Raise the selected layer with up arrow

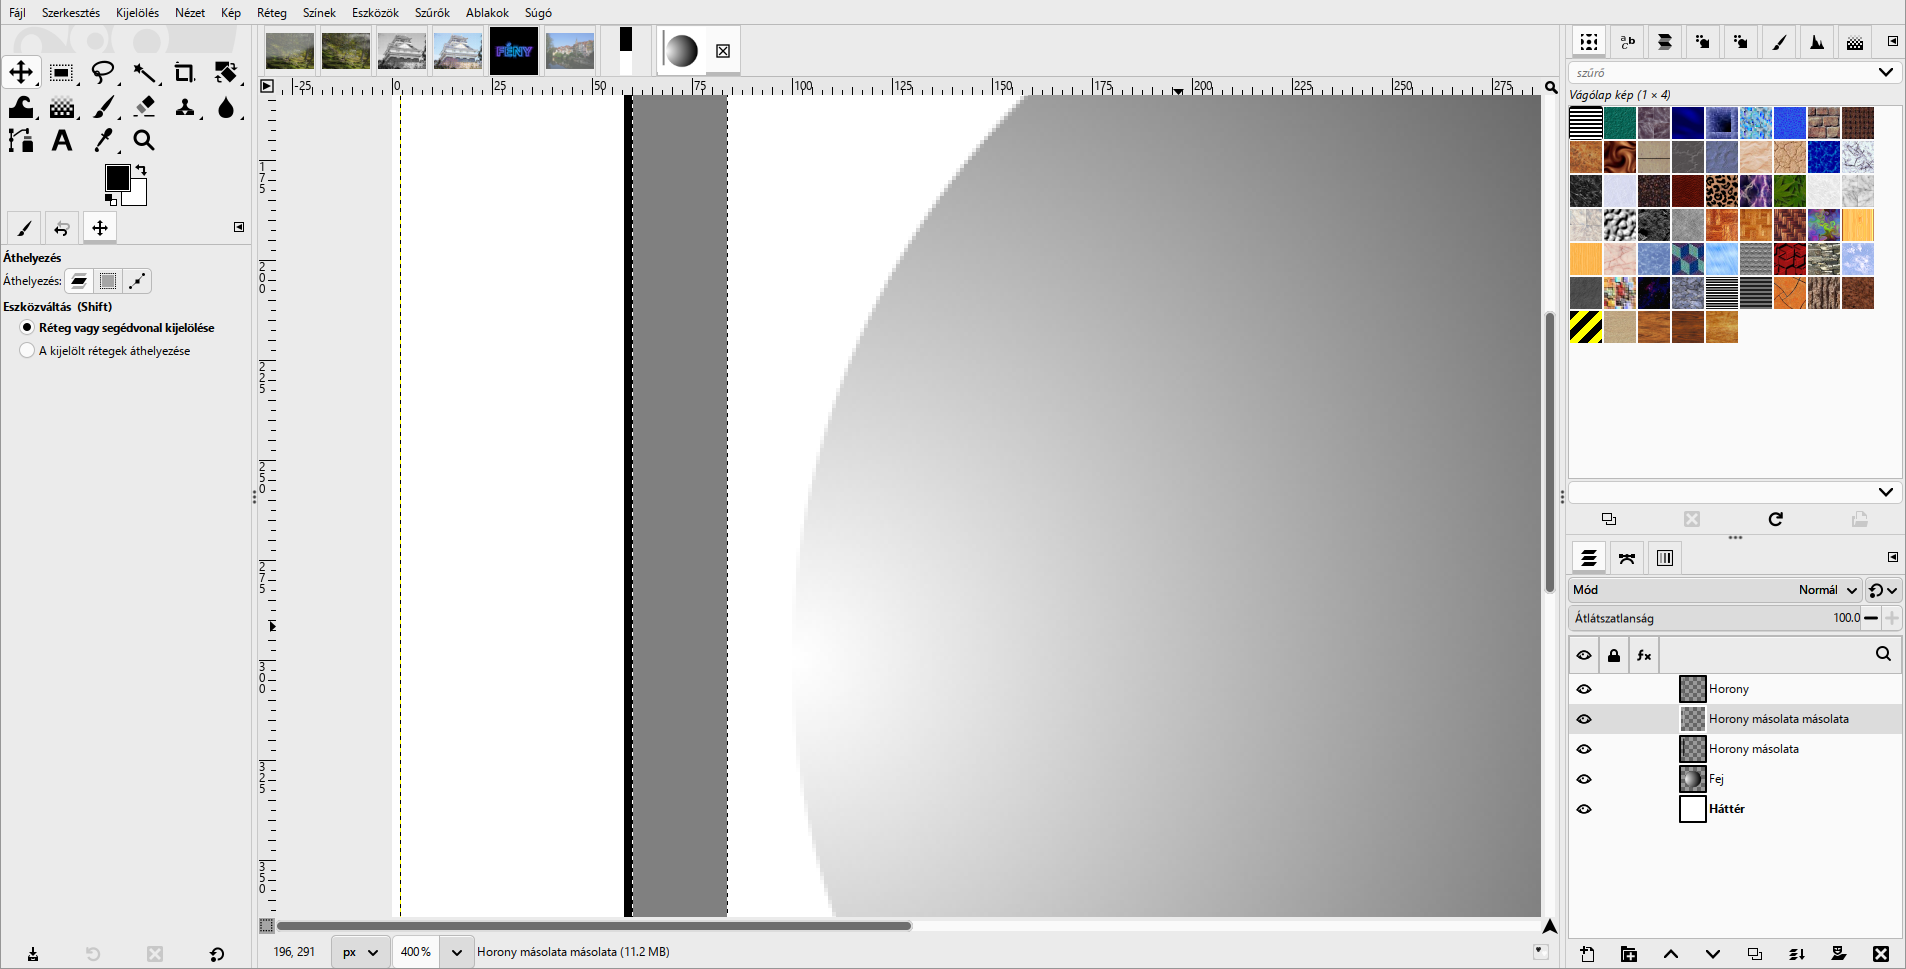(1671, 954)
